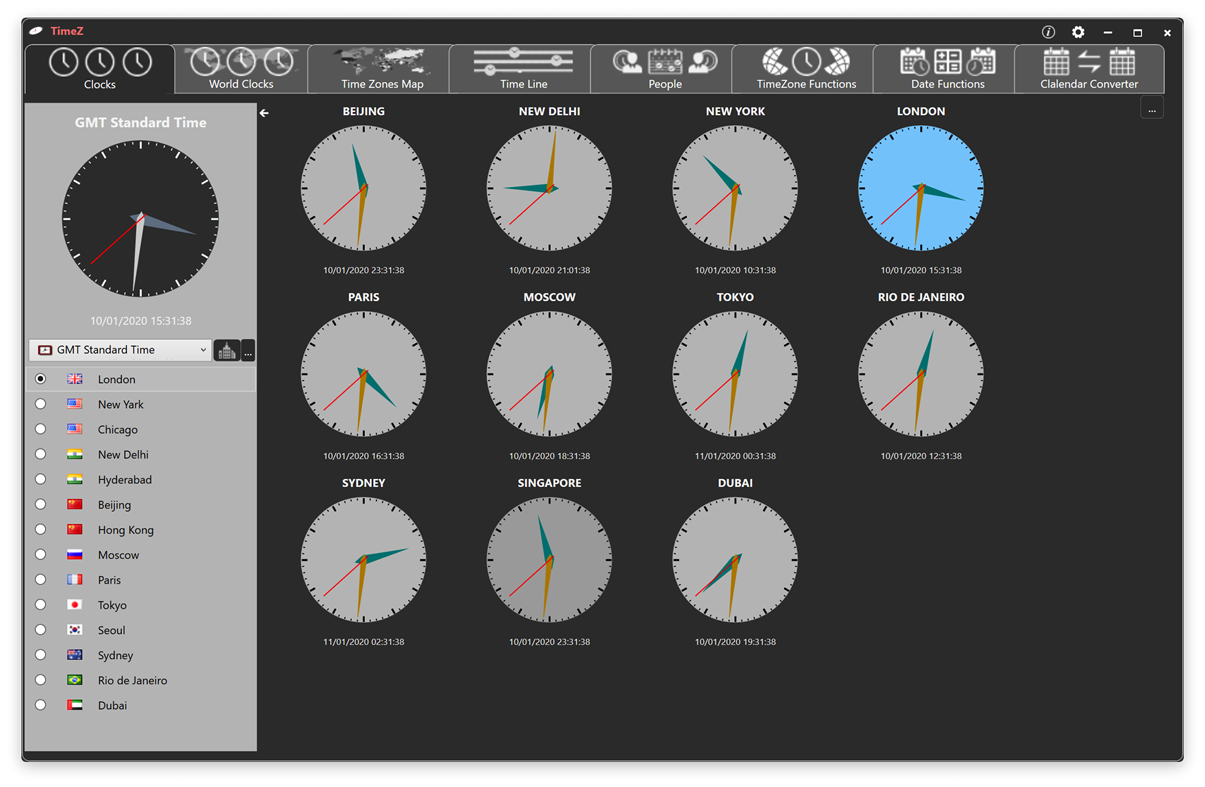Click the ellipsis button next to the timezone selector
The height and width of the screenshot is (787, 1205).
pos(247,350)
